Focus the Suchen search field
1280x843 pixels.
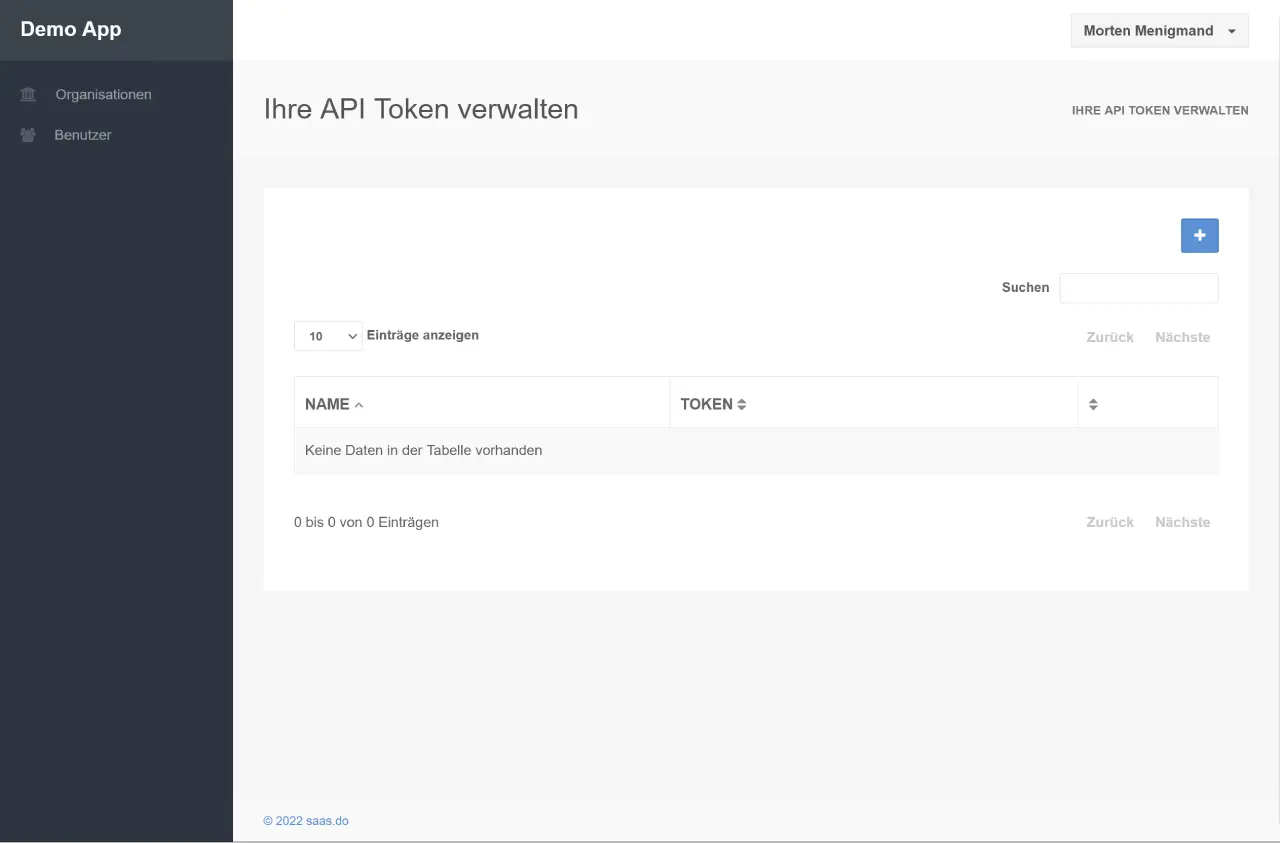click(1138, 288)
